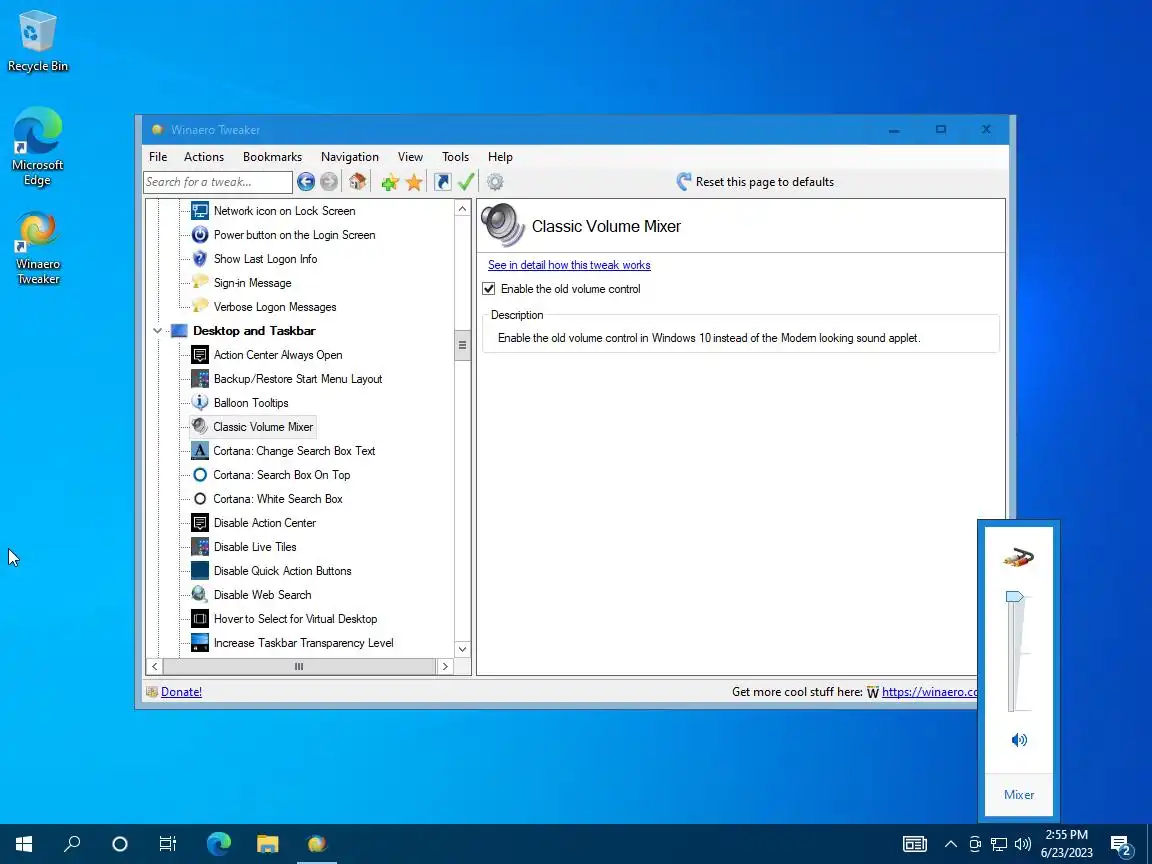Open the winaero.com website link

coord(929,691)
